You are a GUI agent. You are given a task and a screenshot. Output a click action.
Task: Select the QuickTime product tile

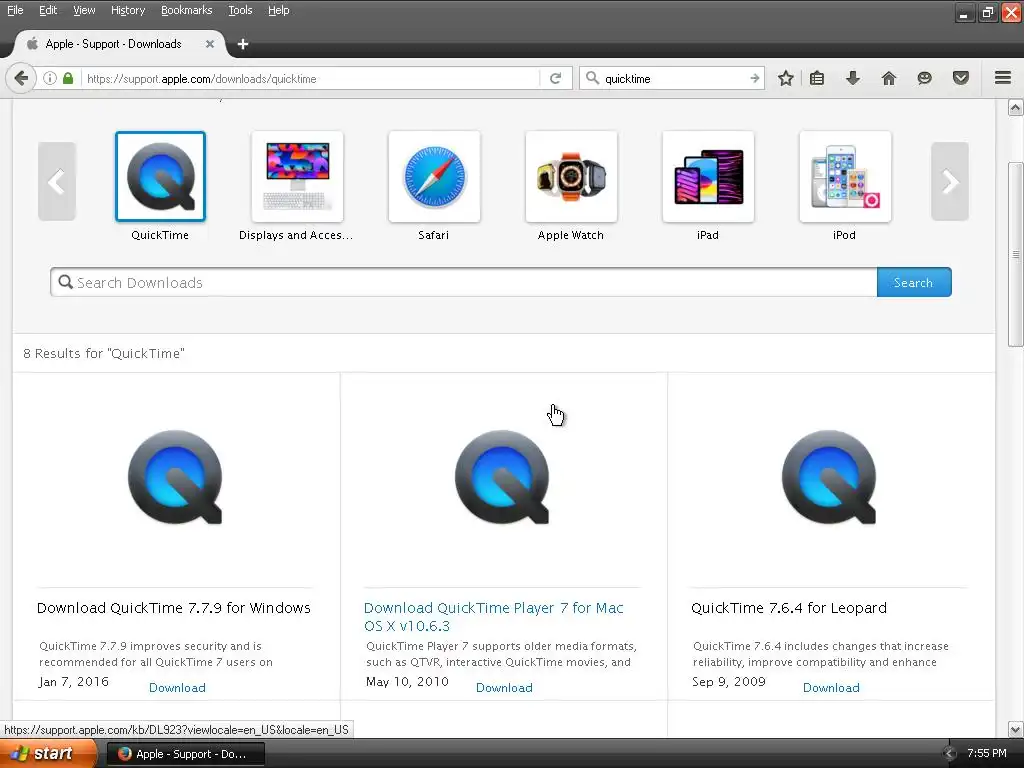(x=160, y=176)
